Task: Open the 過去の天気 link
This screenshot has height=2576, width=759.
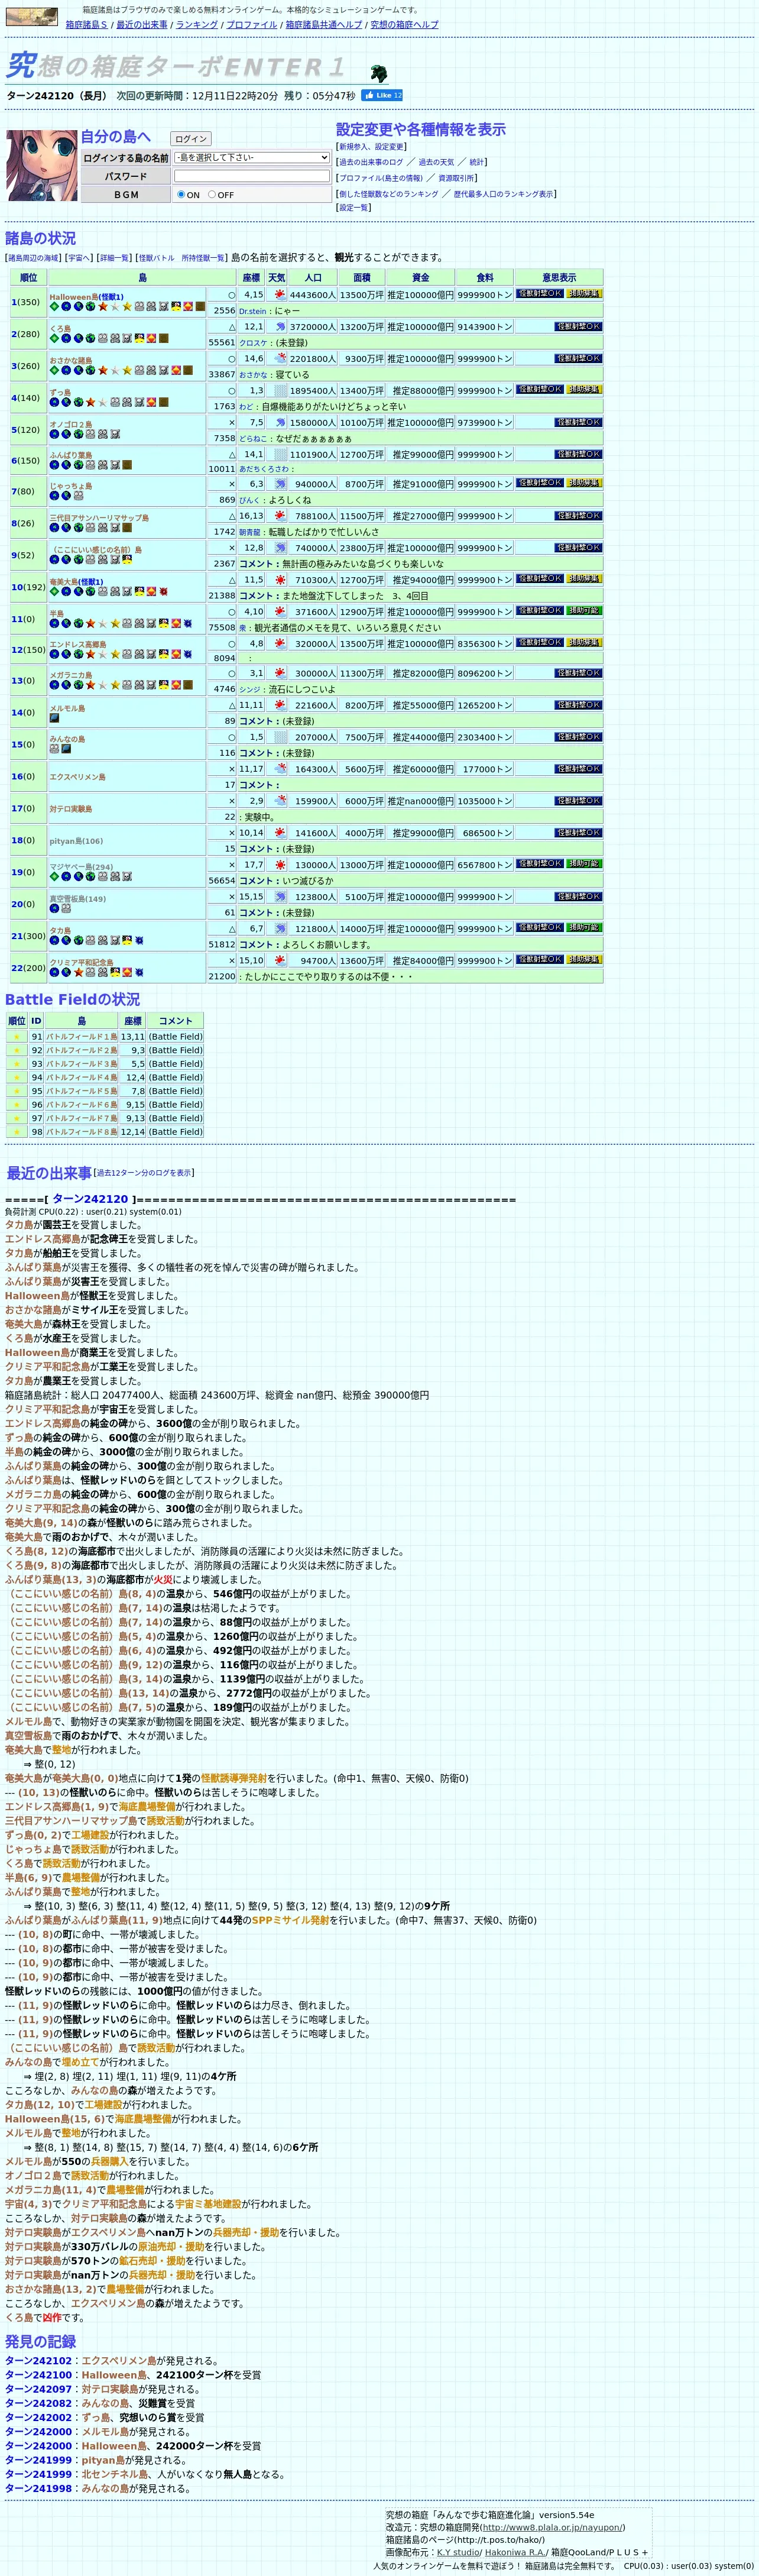Action: pos(436,162)
